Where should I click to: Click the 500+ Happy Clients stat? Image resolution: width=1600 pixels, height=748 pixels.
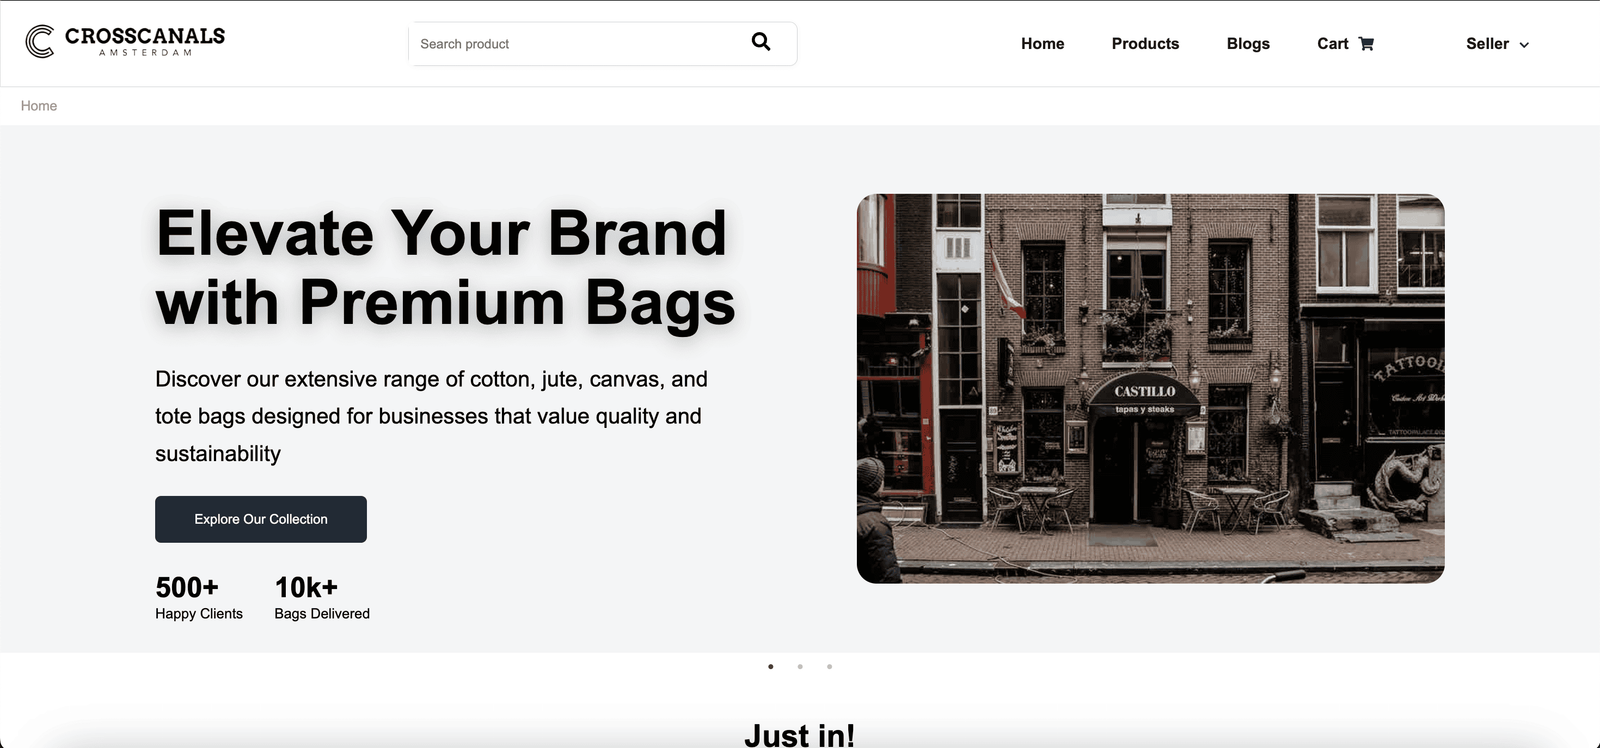click(x=199, y=598)
